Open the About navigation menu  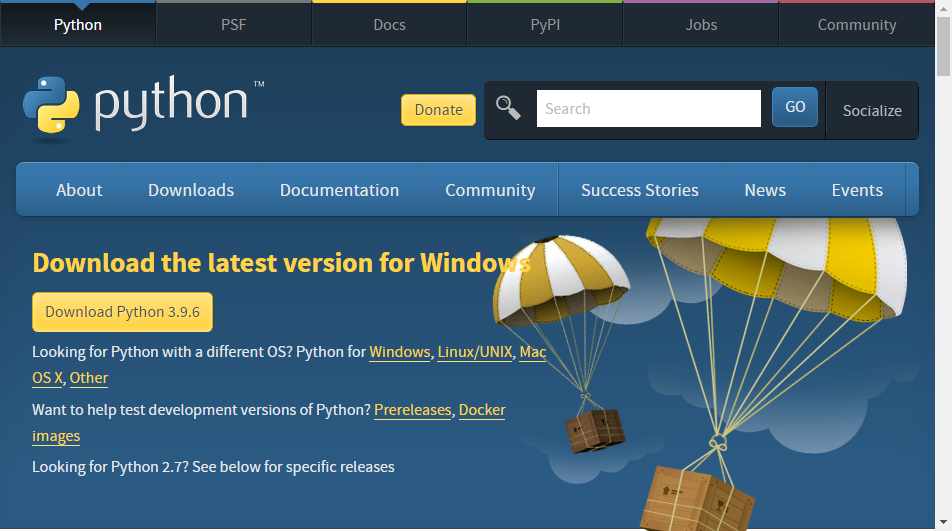[79, 190]
